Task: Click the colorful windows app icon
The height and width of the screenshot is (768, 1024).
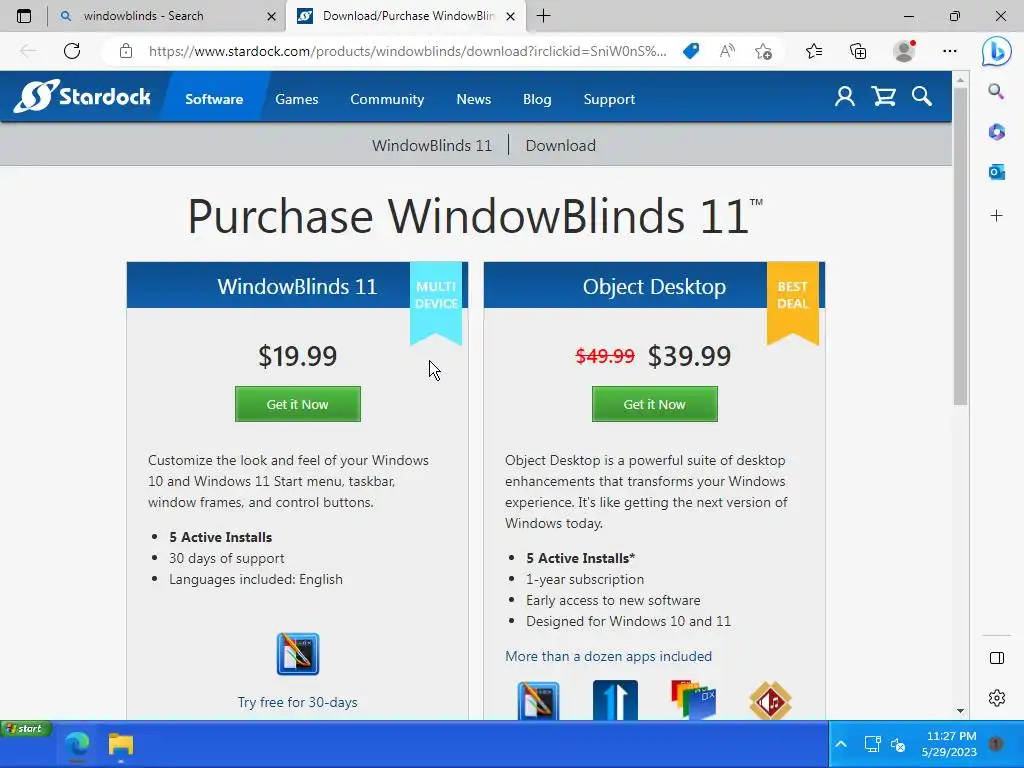Action: tap(694, 700)
